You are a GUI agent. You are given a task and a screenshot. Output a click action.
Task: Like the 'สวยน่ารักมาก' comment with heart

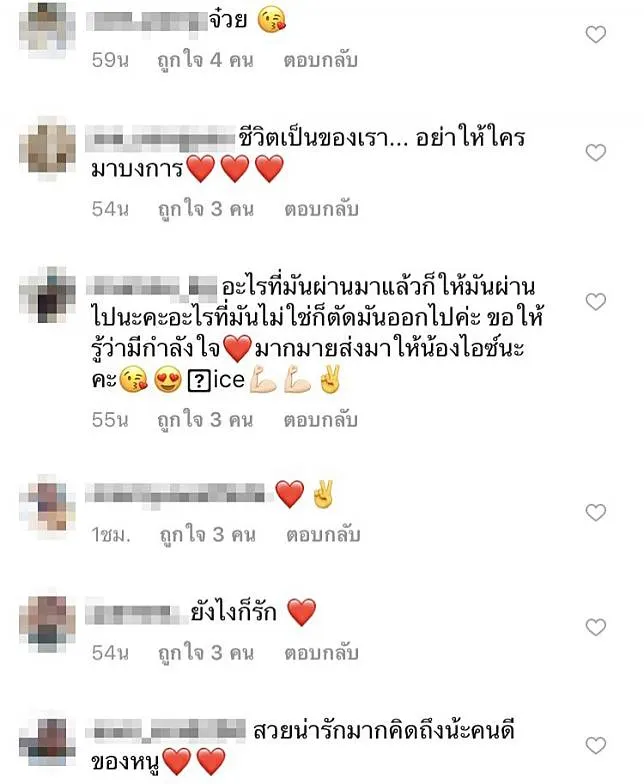coord(596,746)
